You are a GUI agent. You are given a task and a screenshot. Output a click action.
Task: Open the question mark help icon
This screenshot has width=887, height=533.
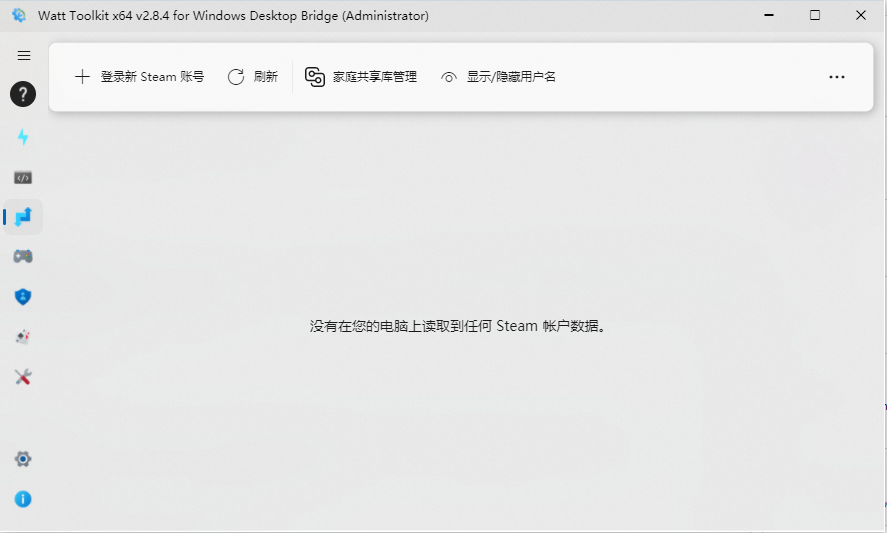point(23,94)
